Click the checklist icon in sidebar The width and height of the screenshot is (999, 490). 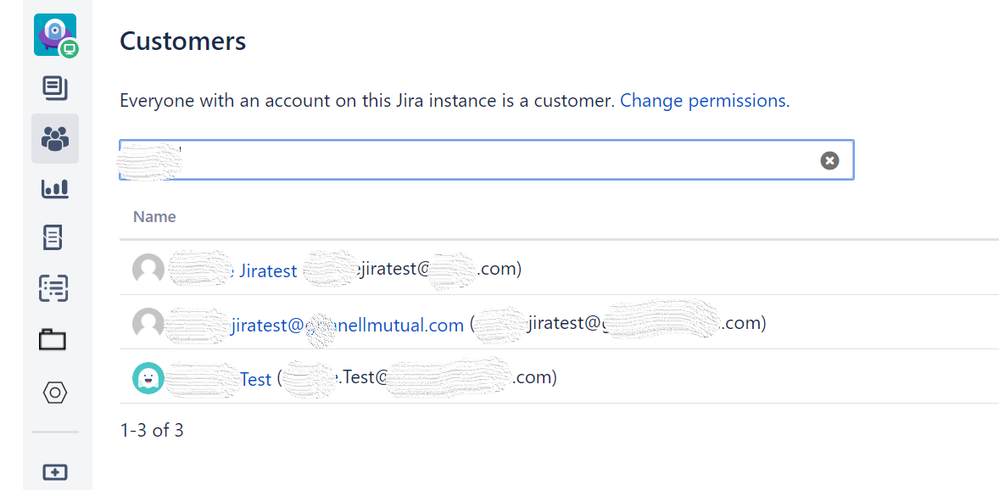55,289
